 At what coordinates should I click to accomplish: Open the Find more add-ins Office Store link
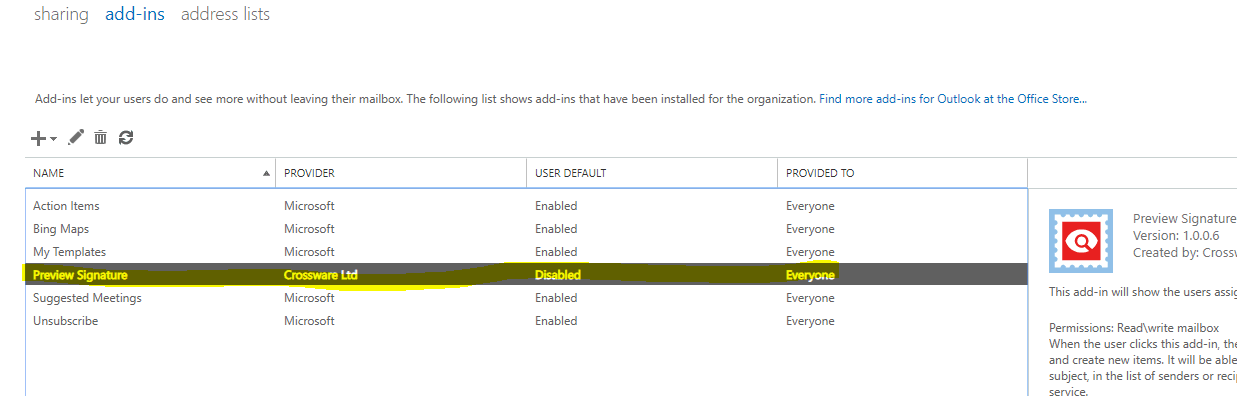tap(953, 99)
